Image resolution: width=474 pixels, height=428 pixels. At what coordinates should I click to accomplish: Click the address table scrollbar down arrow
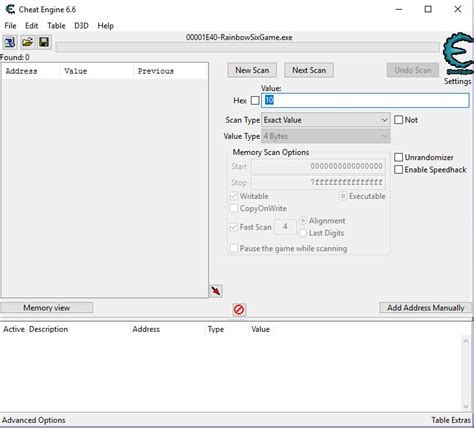[x=466, y=406]
